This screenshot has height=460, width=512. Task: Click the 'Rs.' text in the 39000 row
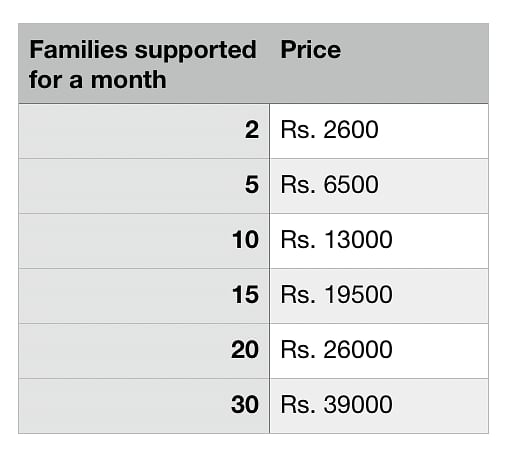point(298,405)
